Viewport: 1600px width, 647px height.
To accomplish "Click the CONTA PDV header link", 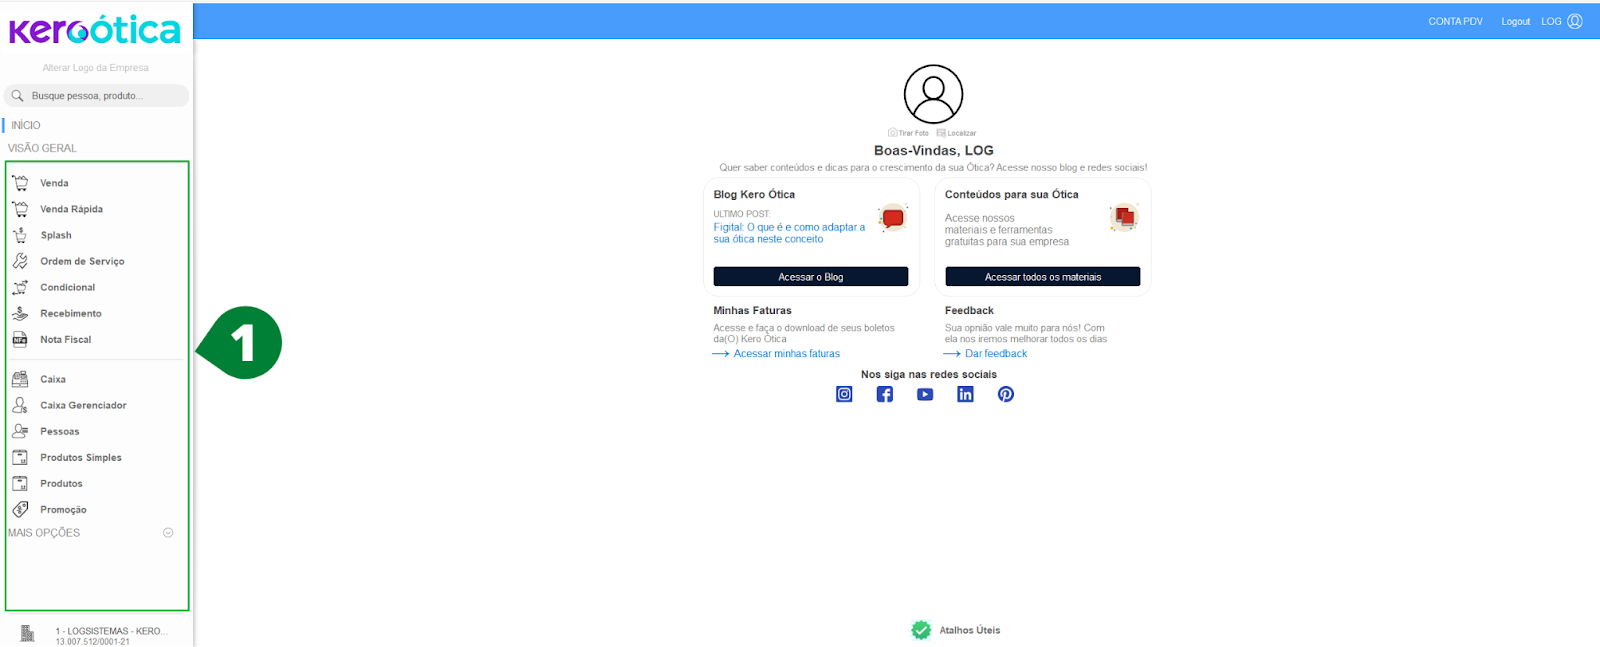I will point(1455,21).
